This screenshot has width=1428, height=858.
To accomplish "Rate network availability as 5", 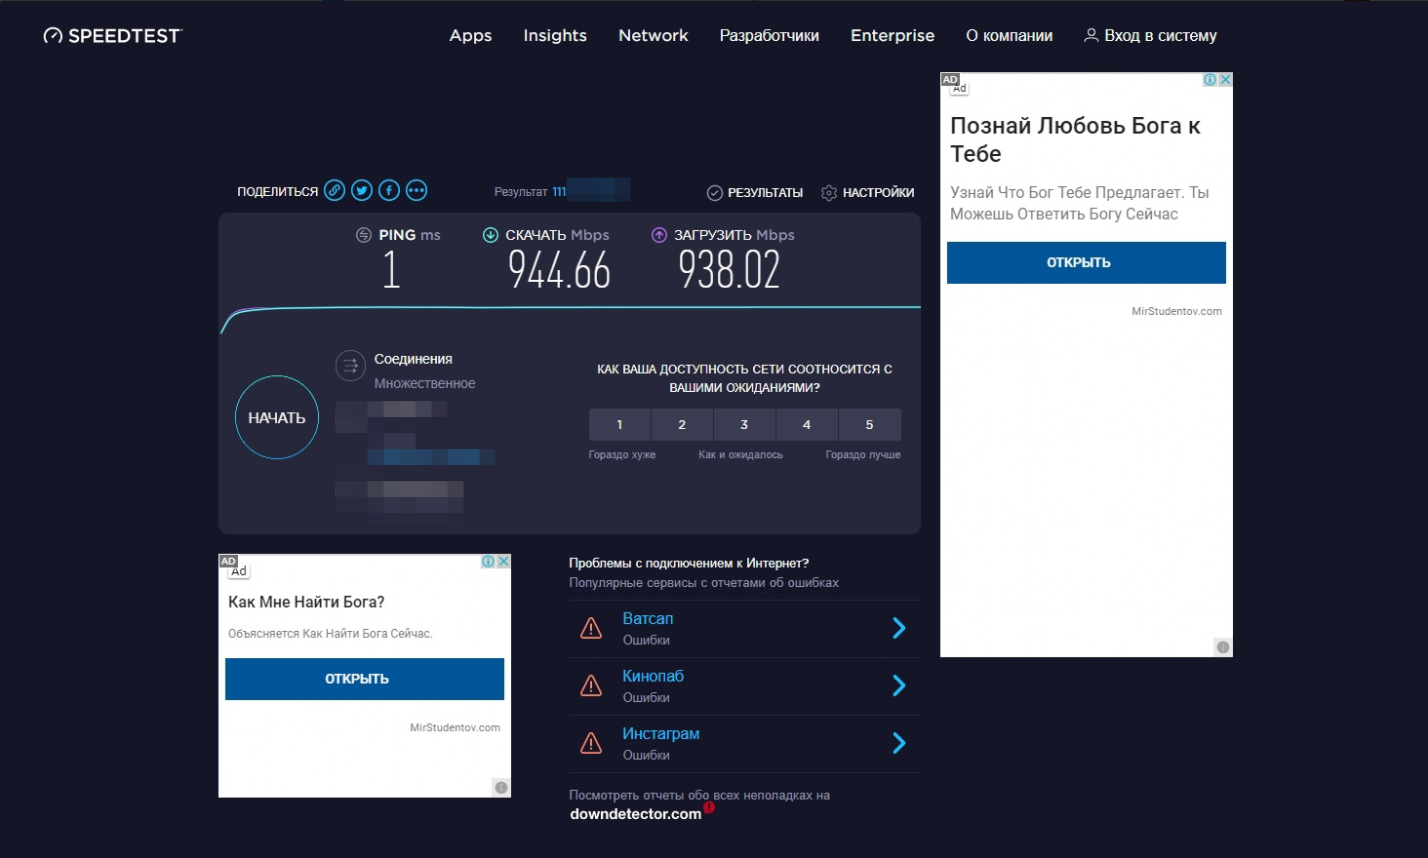I will tap(869, 425).
